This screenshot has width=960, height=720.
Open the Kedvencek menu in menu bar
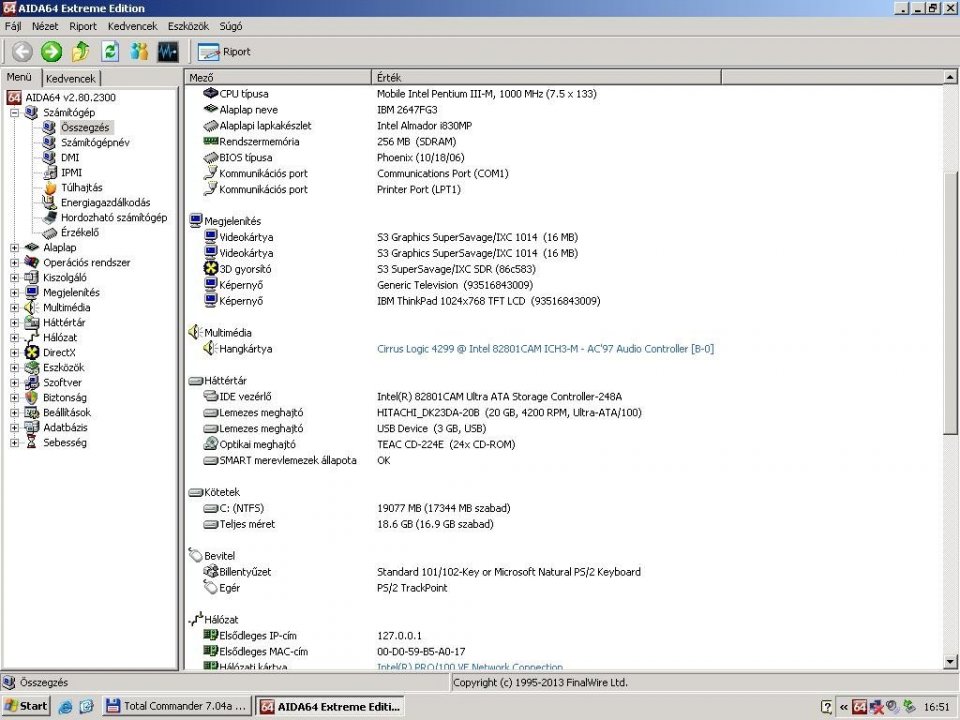click(132, 26)
